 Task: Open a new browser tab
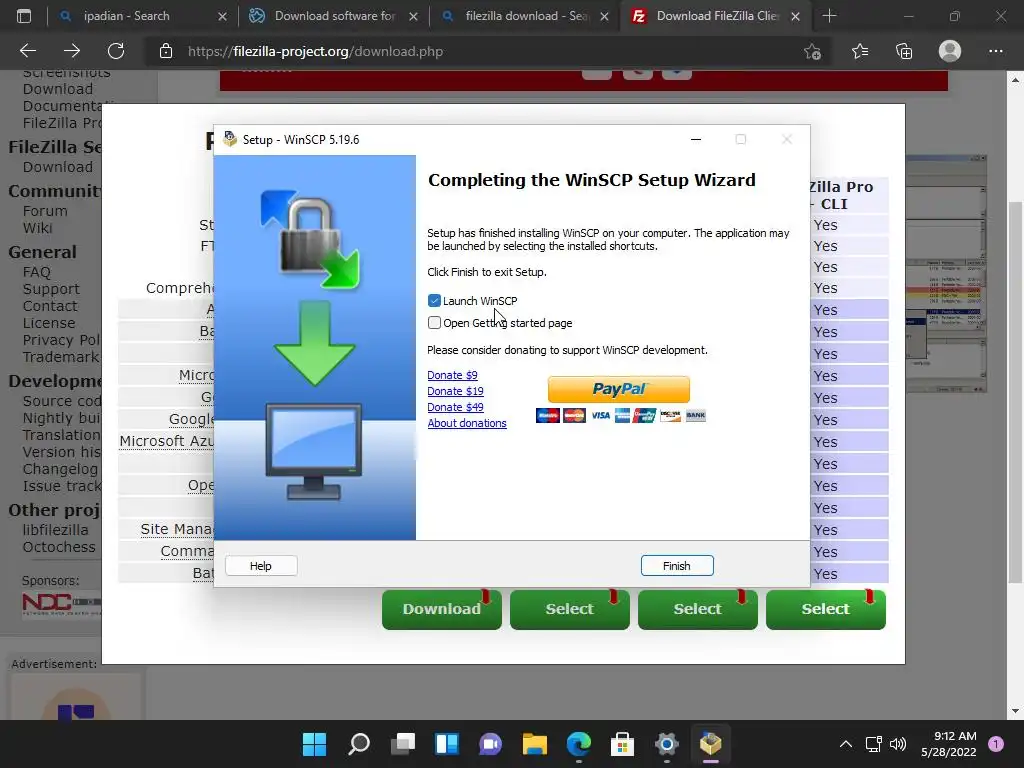click(829, 16)
